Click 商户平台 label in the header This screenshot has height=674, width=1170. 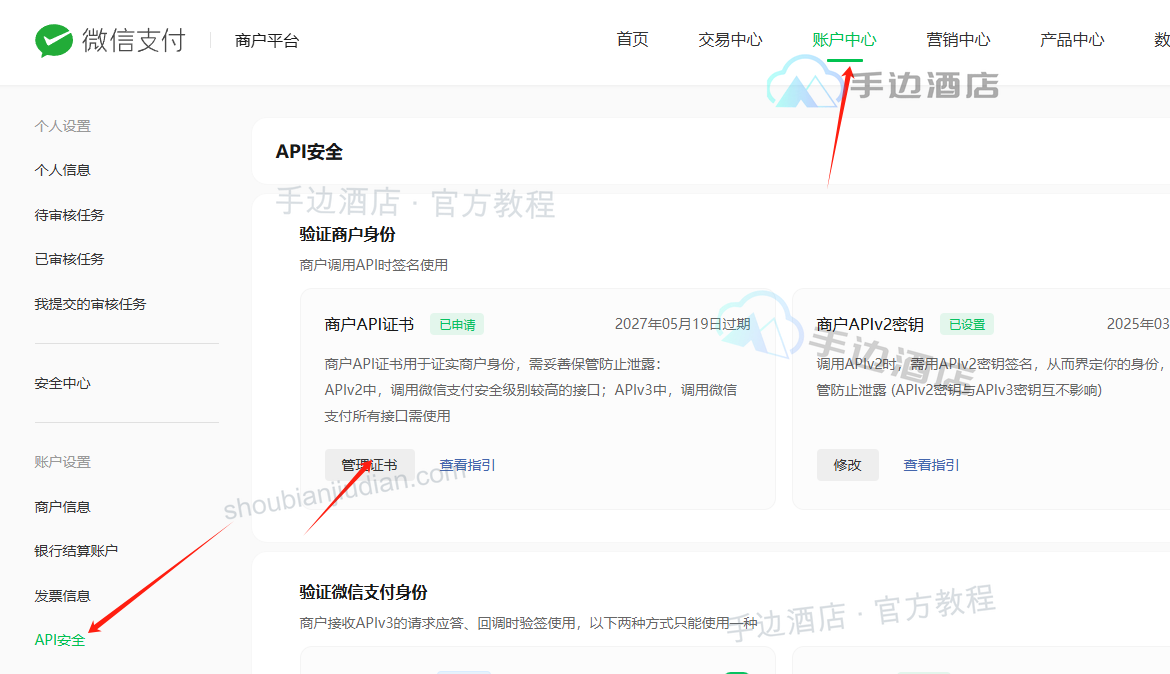(x=266, y=40)
